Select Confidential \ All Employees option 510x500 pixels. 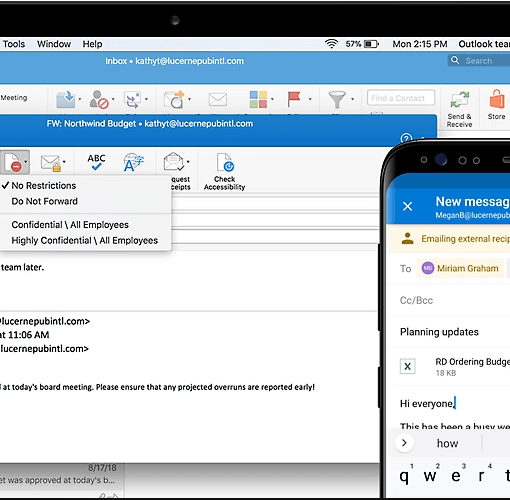(x=70, y=225)
